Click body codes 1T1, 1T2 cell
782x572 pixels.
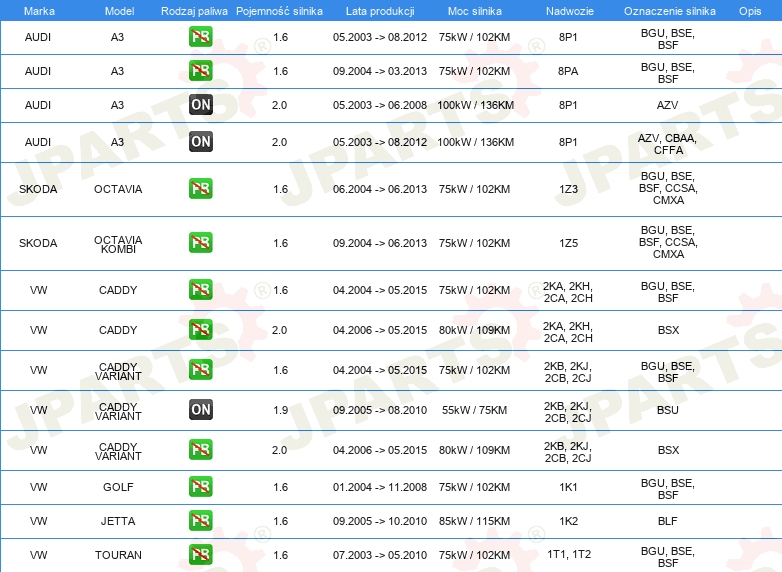(x=569, y=554)
